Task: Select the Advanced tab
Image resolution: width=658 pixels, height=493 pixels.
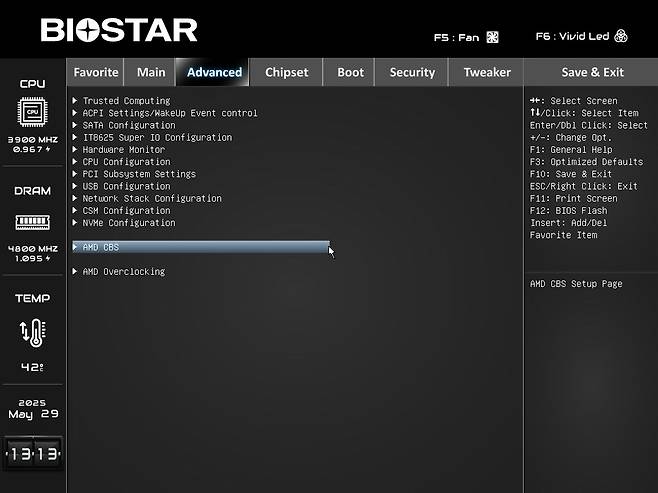Action: pos(214,72)
